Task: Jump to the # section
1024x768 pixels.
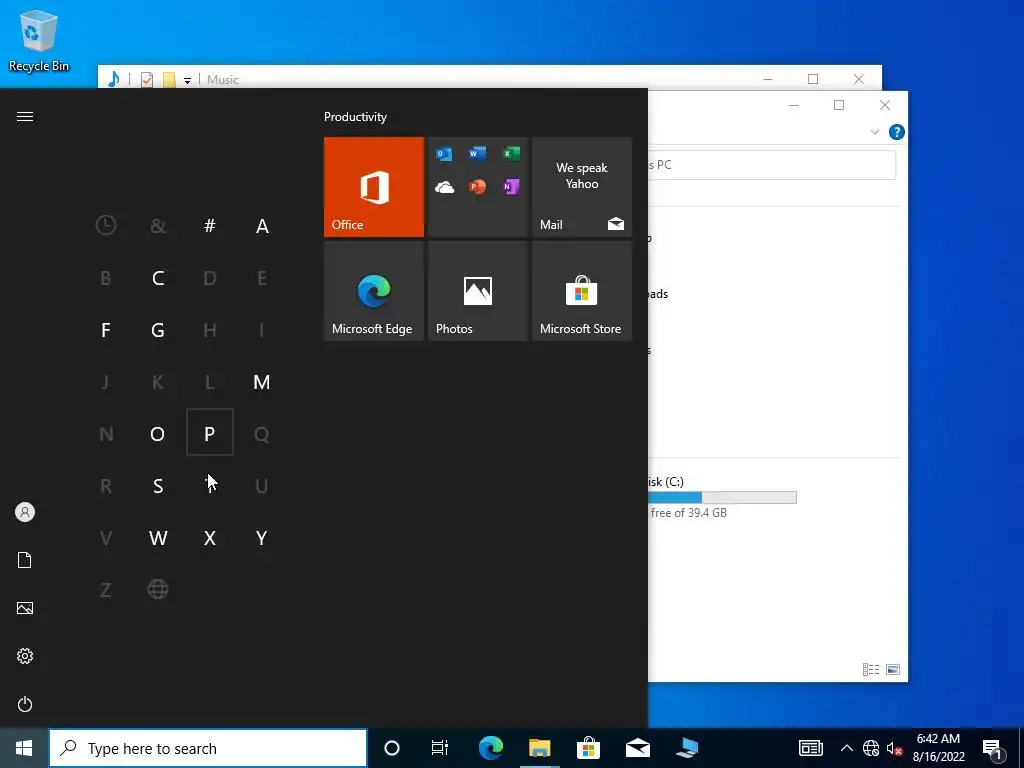Action: click(210, 226)
